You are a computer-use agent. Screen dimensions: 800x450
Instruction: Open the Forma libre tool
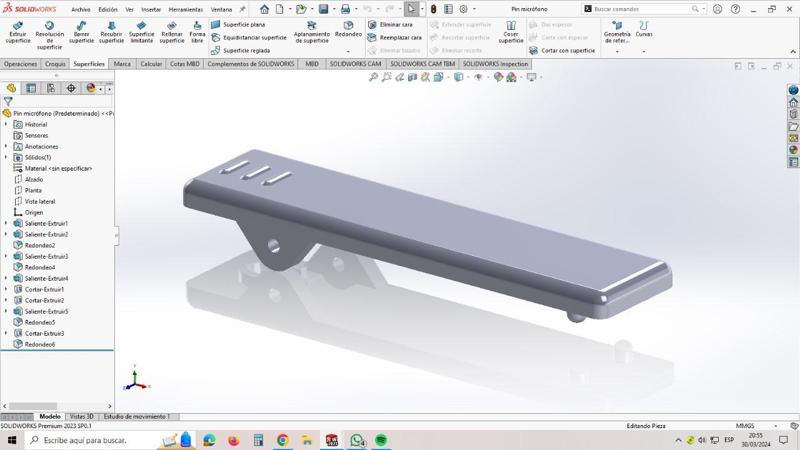[197, 32]
